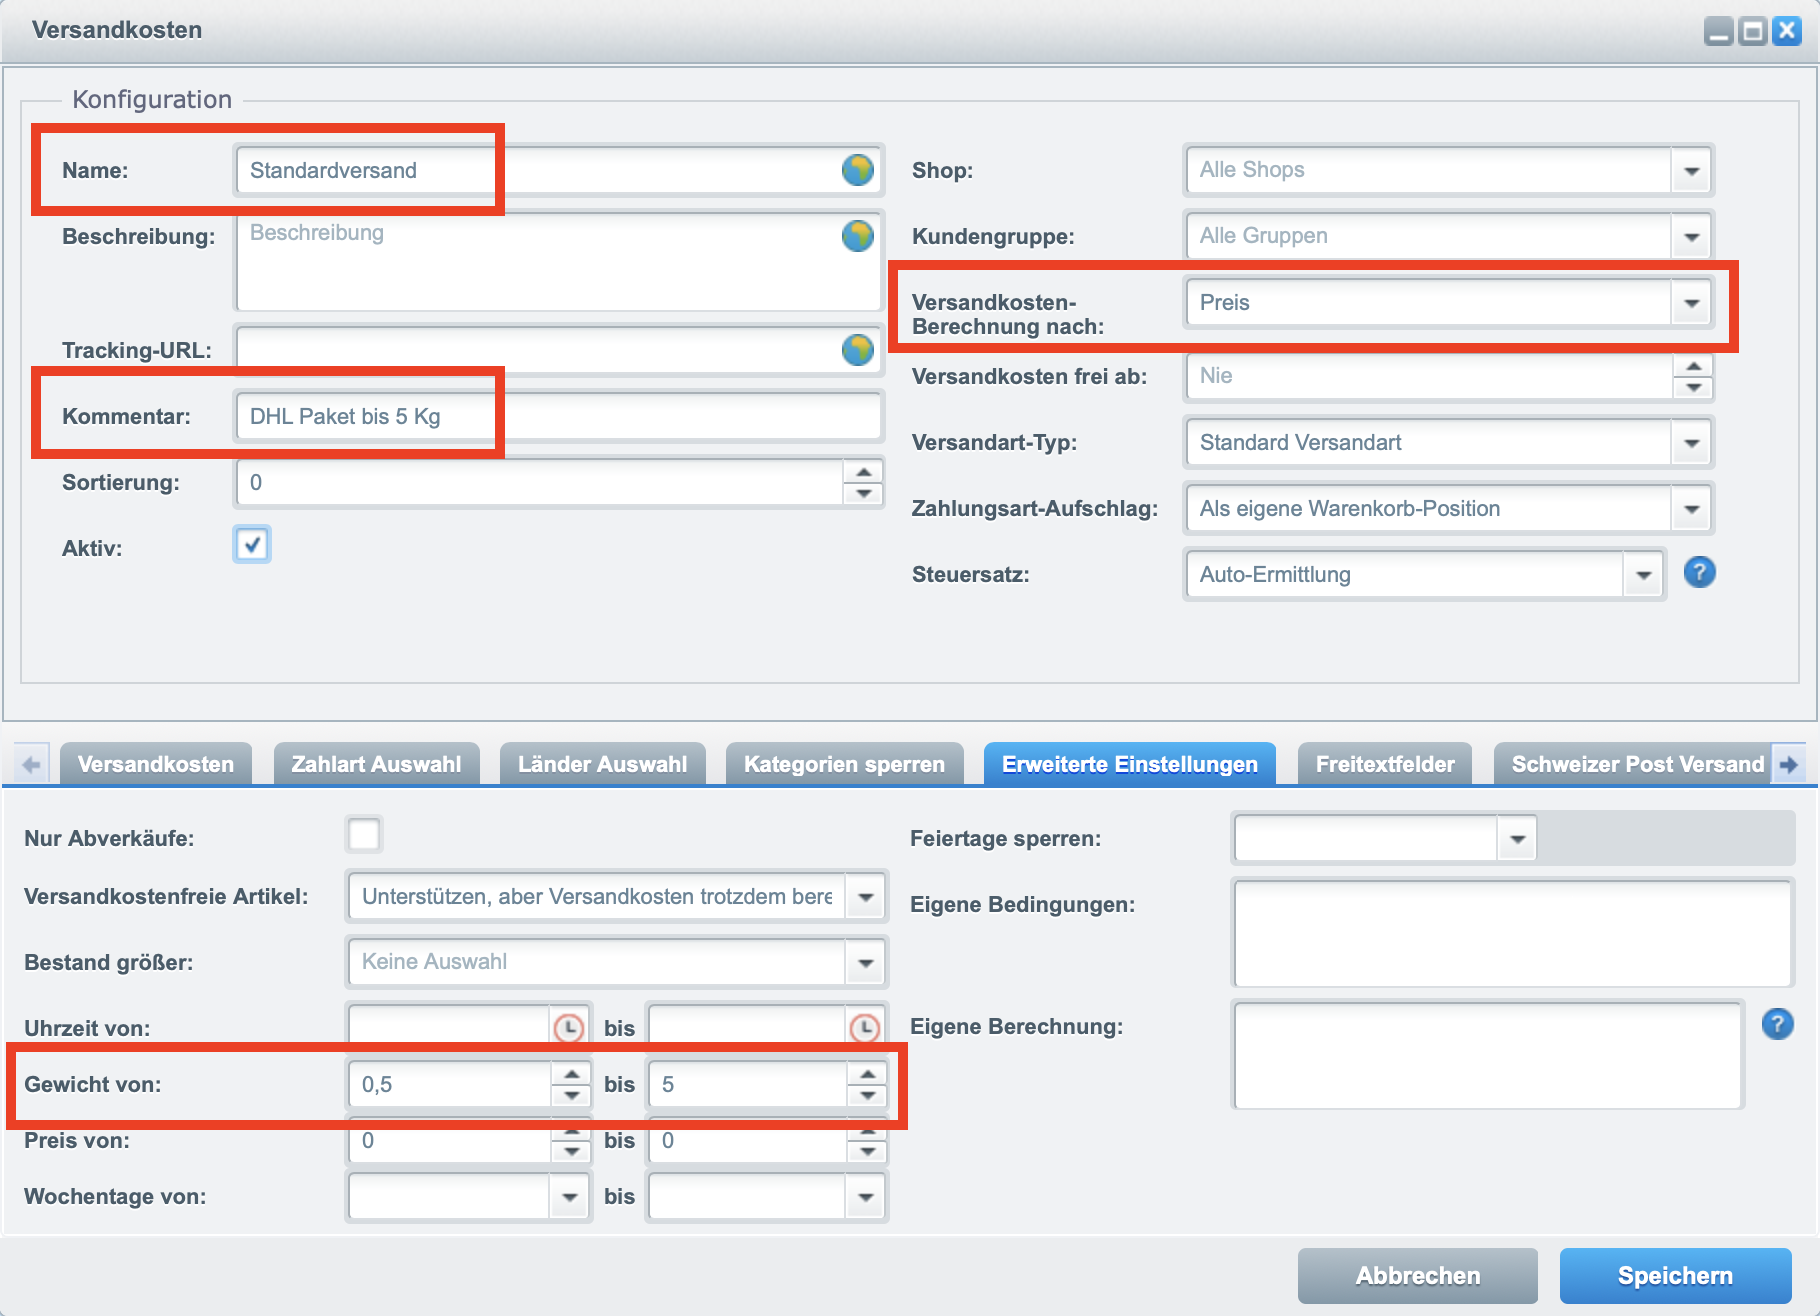The image size is (1820, 1316).
Task: Select Erweiterte Einstellungen tab
Action: click(1130, 764)
